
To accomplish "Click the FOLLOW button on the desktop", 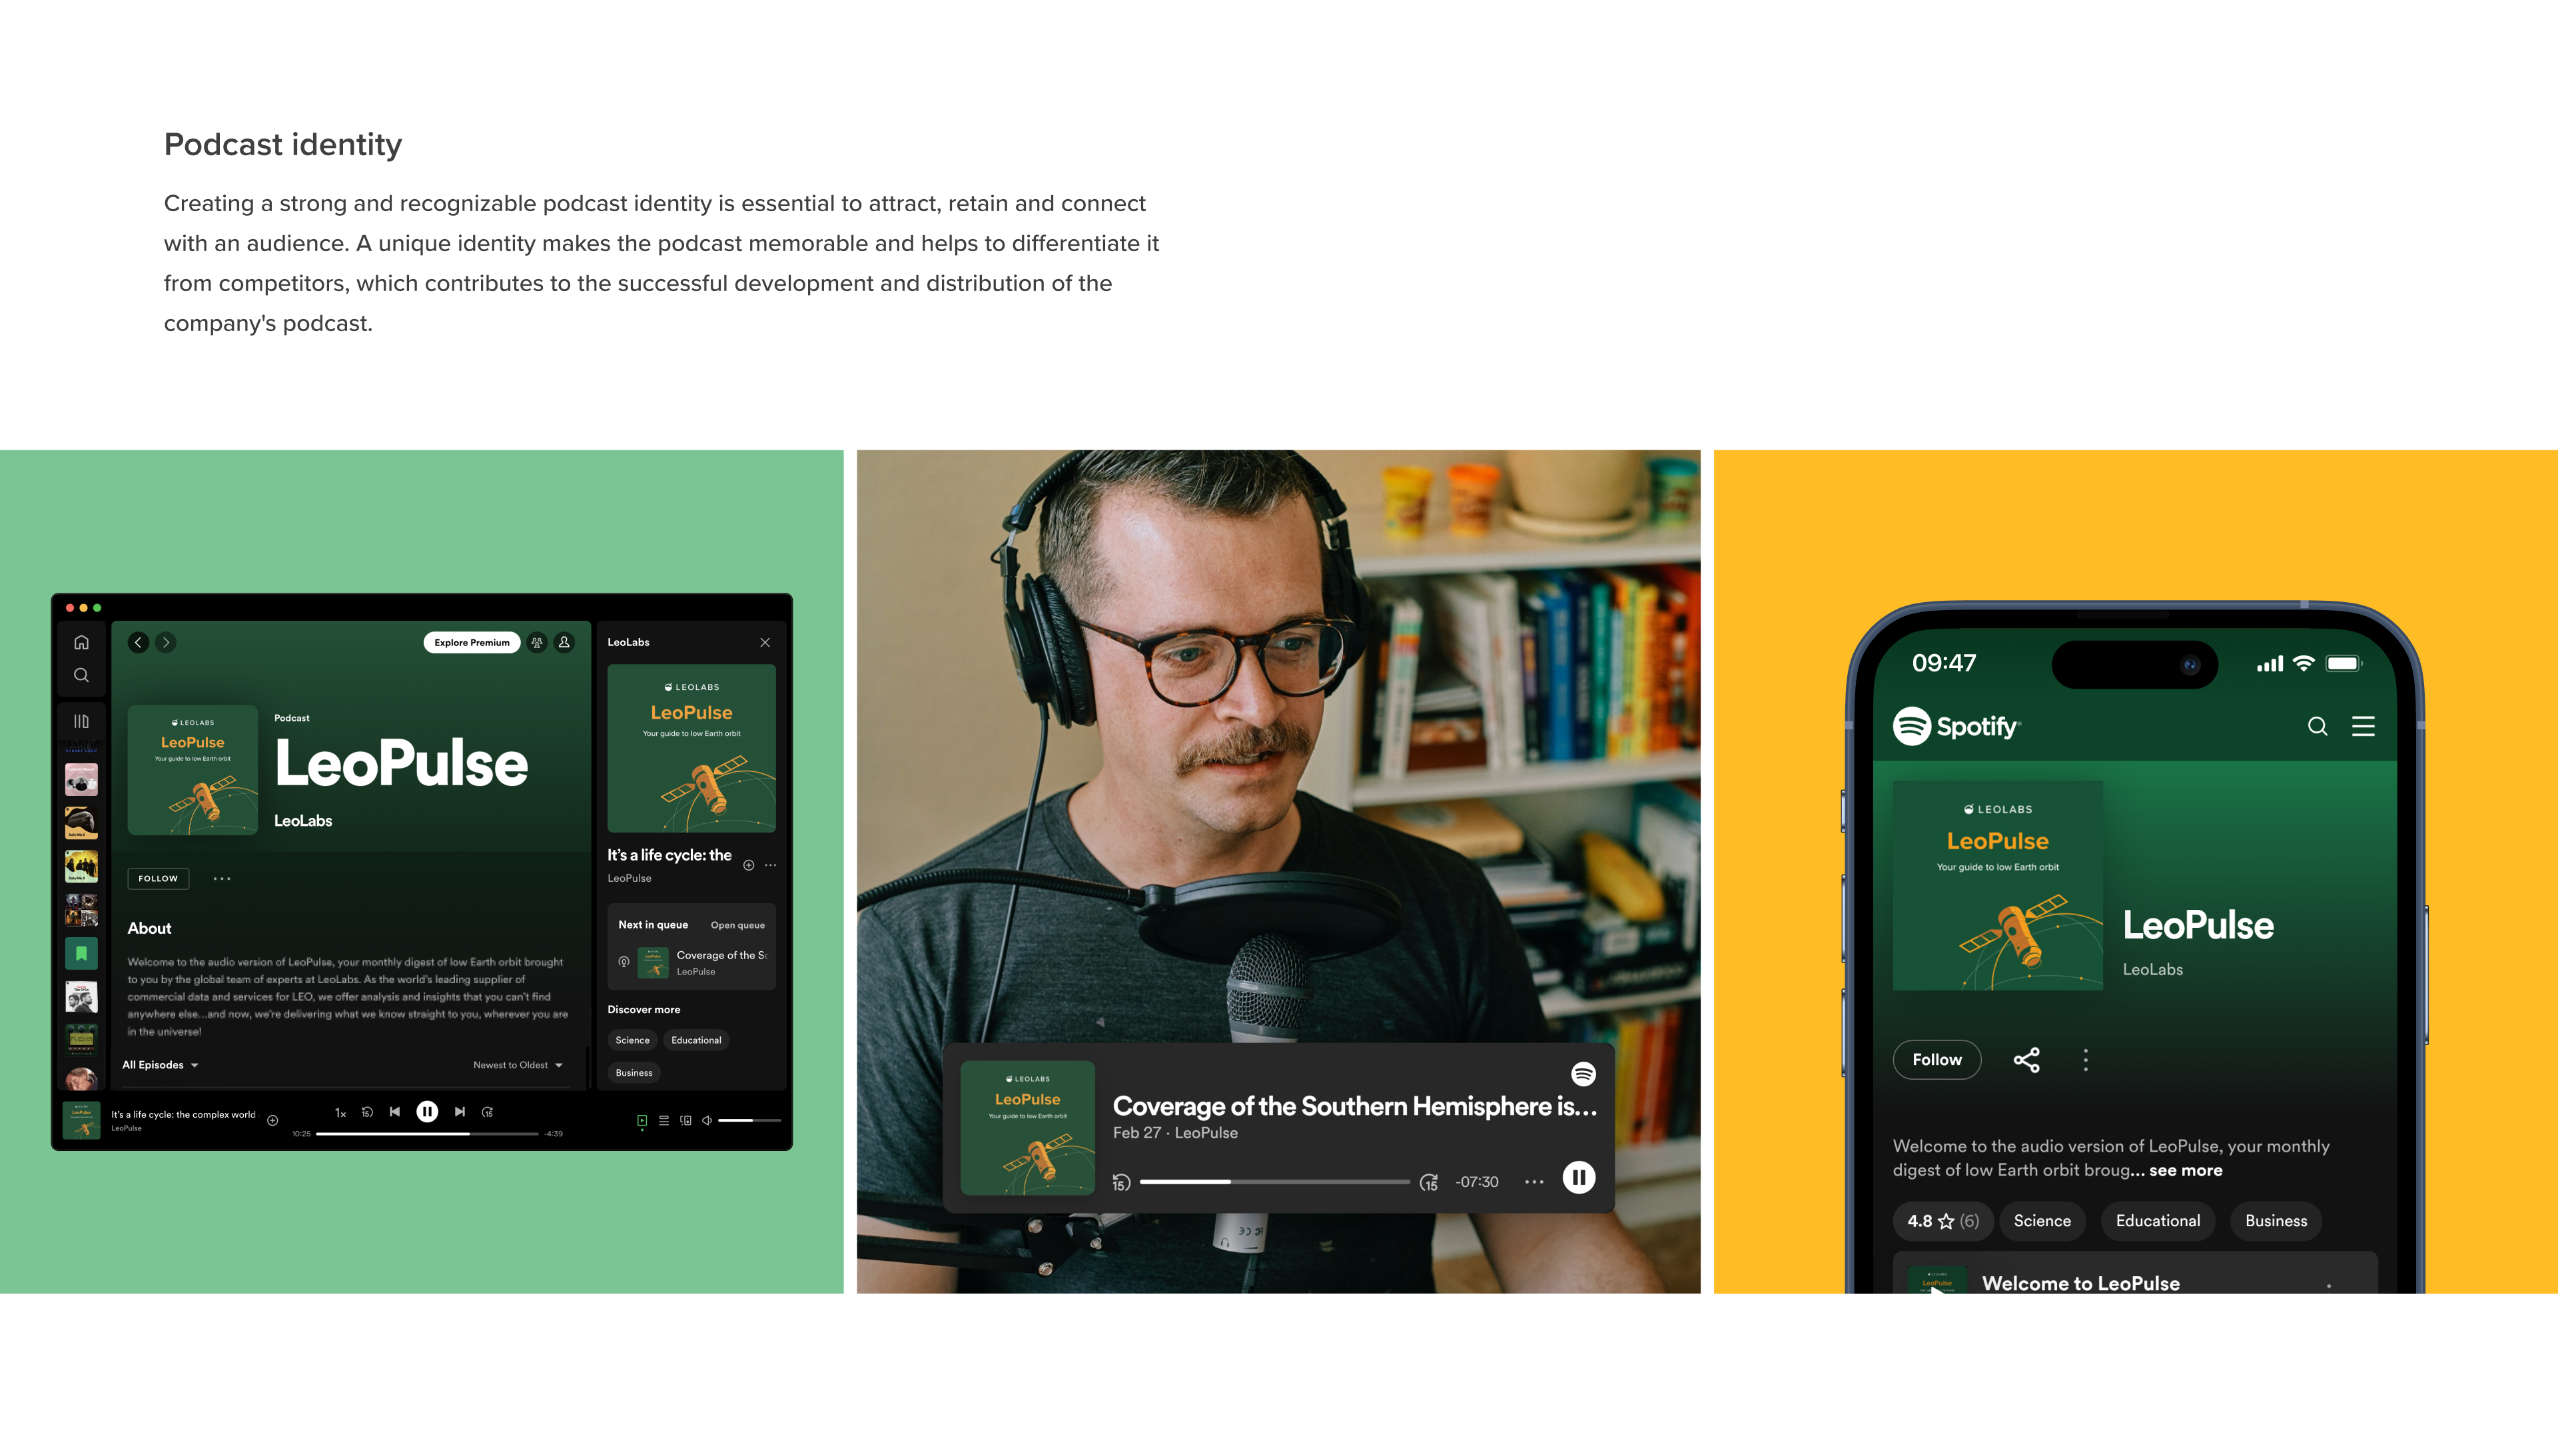I will 158,878.
